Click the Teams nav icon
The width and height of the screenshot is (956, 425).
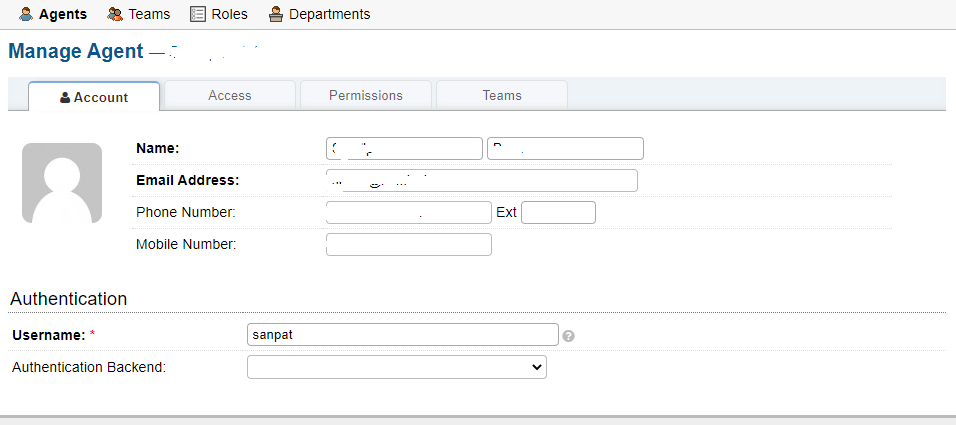[115, 14]
